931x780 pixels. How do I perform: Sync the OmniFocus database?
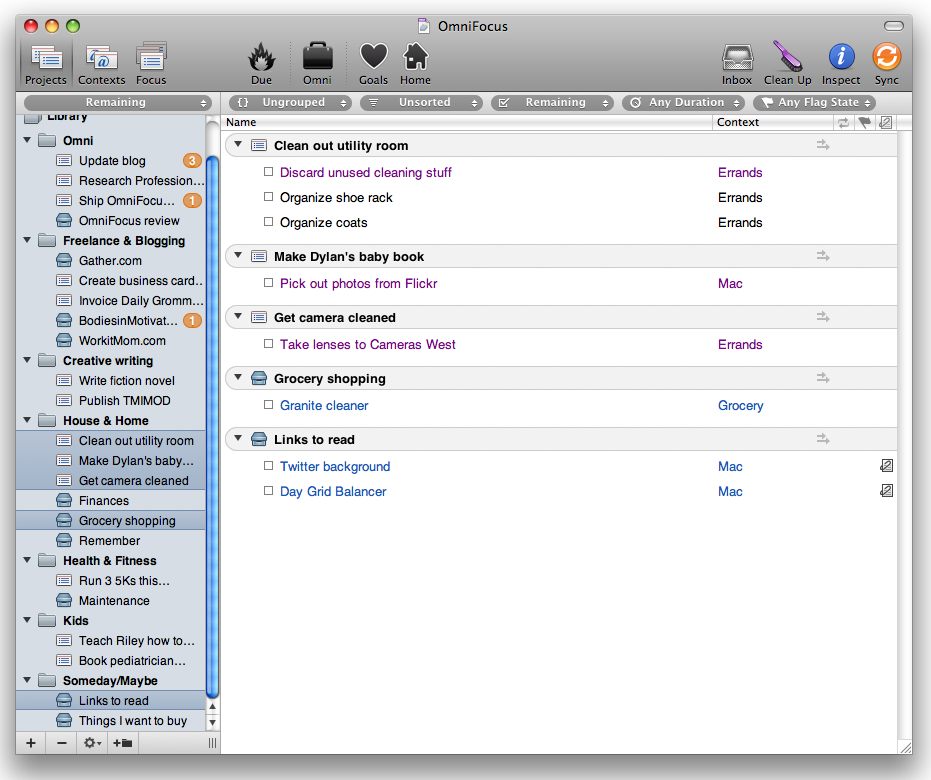point(886,64)
